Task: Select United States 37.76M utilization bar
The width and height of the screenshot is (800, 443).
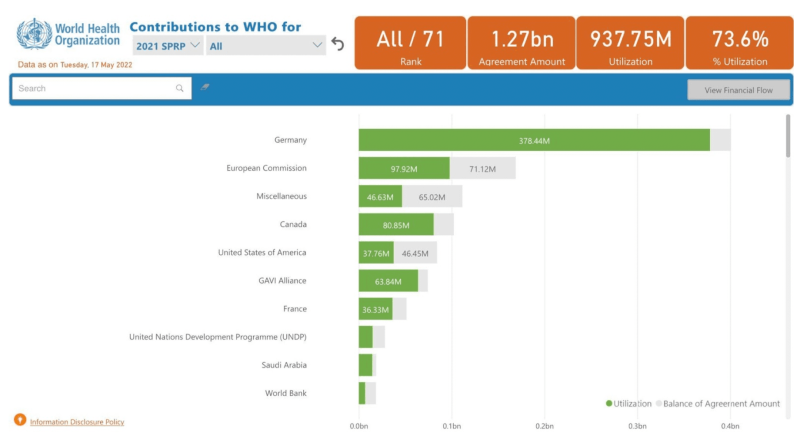Action: 376,253
